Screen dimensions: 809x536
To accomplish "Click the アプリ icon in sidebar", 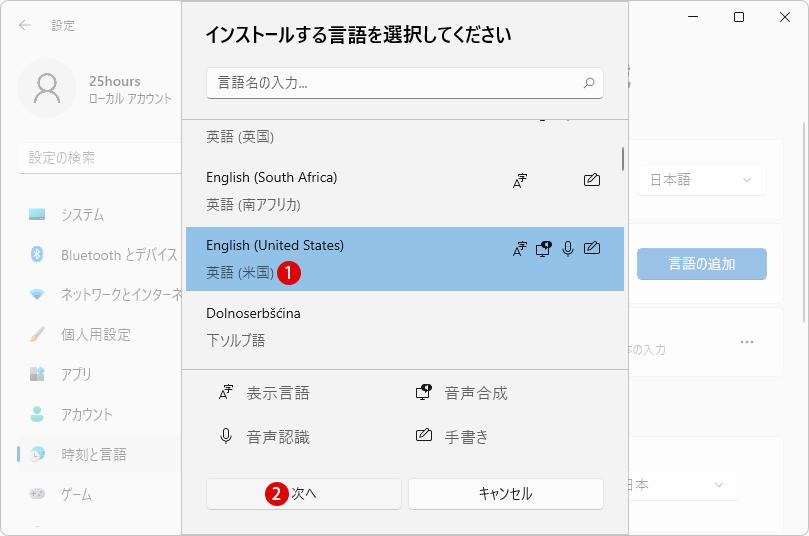I will pyautogui.click(x=37, y=374).
